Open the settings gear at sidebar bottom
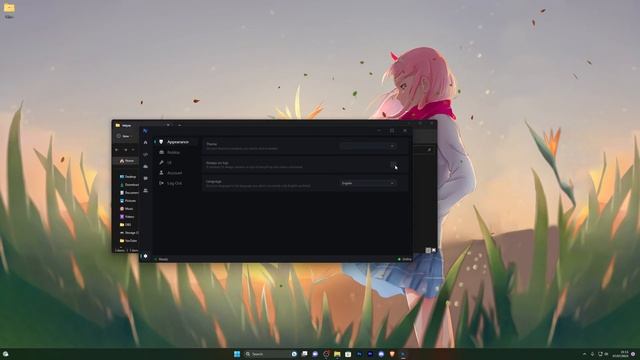 (x=145, y=256)
